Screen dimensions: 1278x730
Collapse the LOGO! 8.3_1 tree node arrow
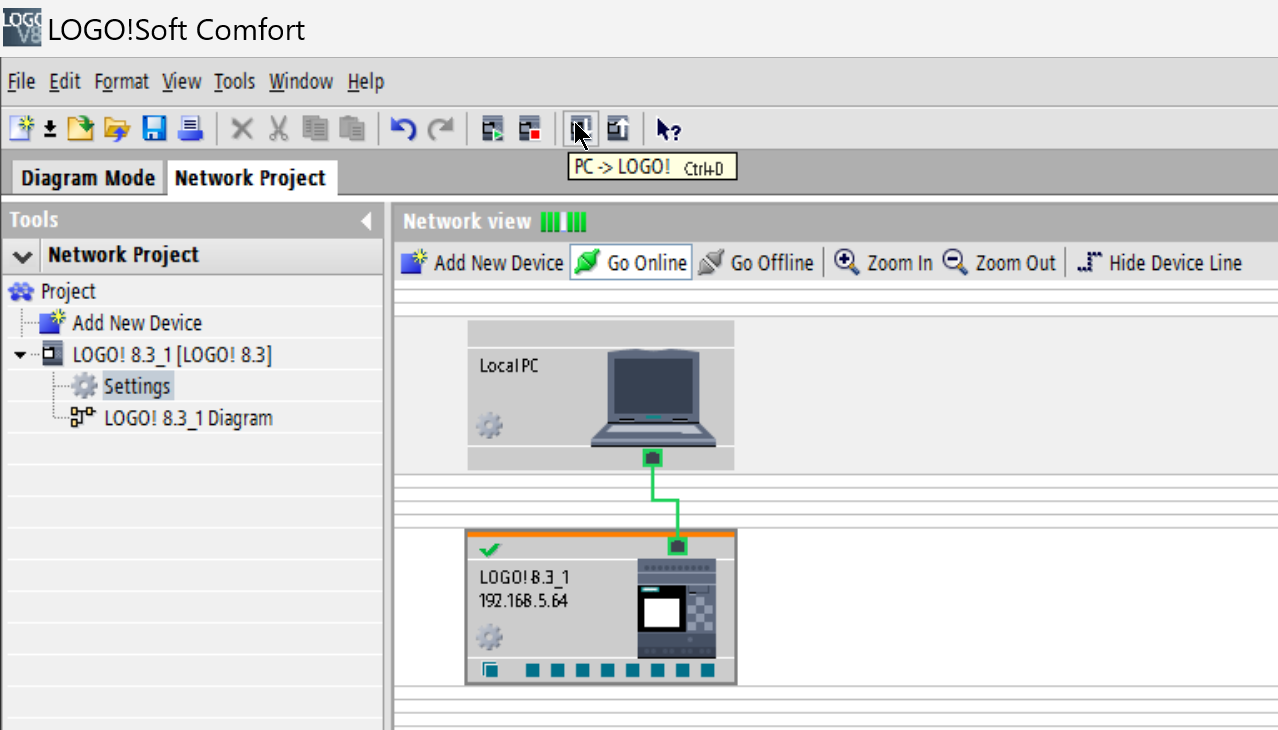pos(21,356)
